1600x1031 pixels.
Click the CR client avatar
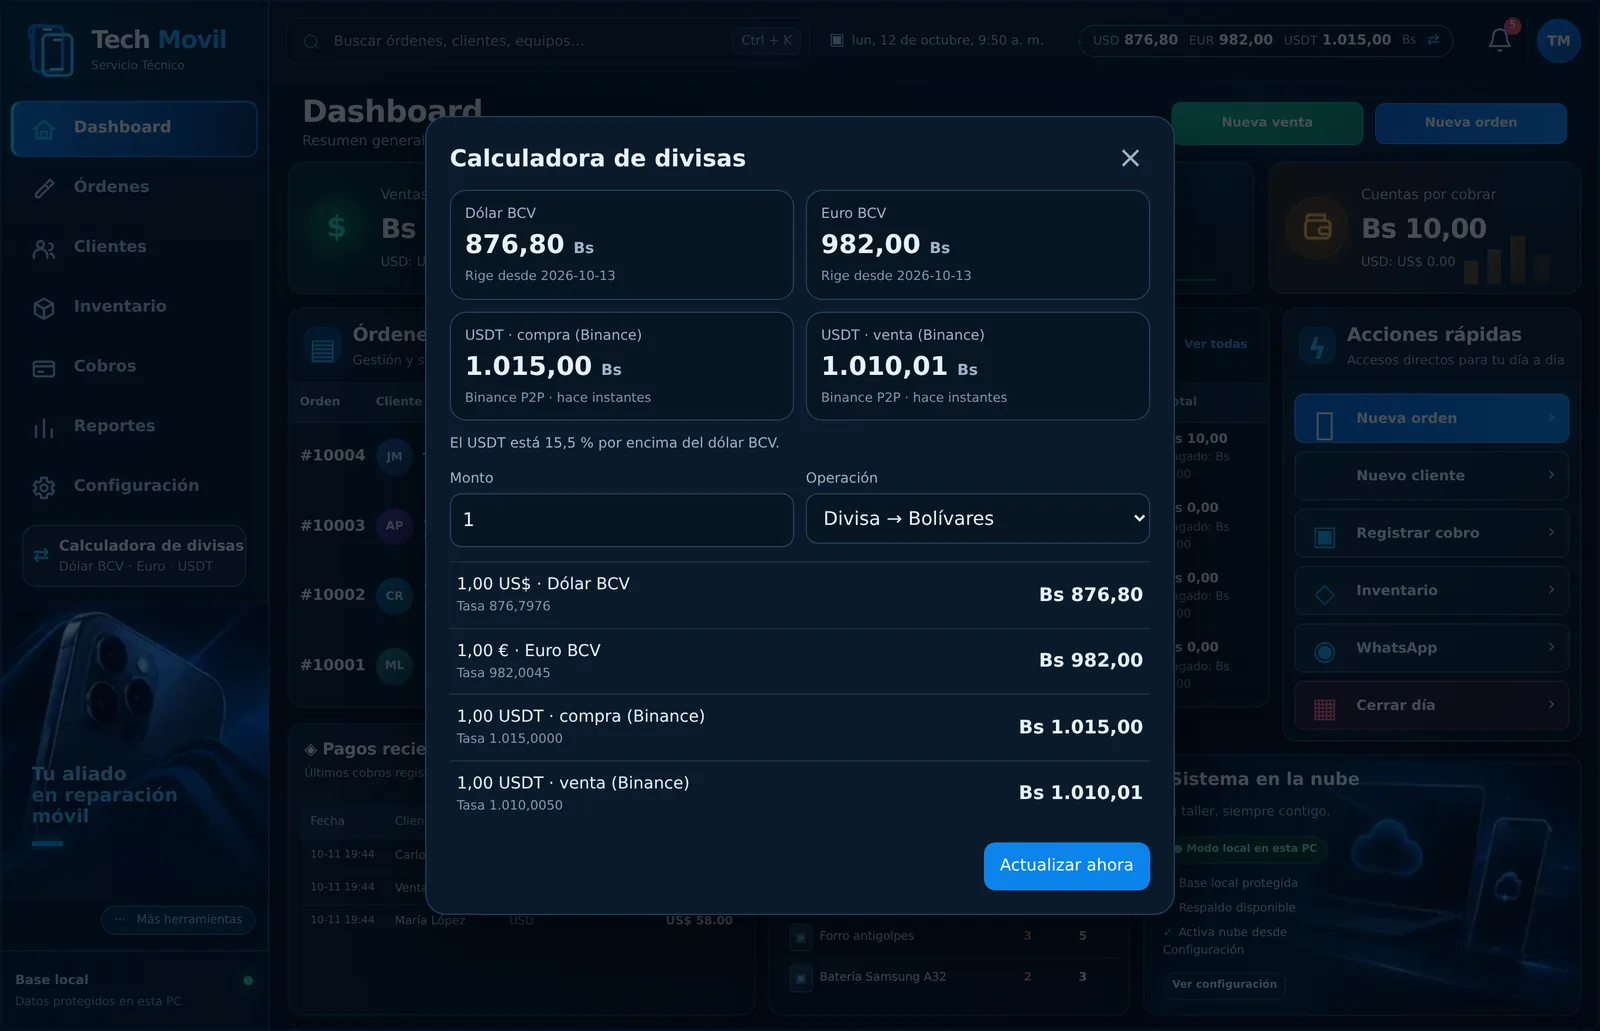pos(394,595)
